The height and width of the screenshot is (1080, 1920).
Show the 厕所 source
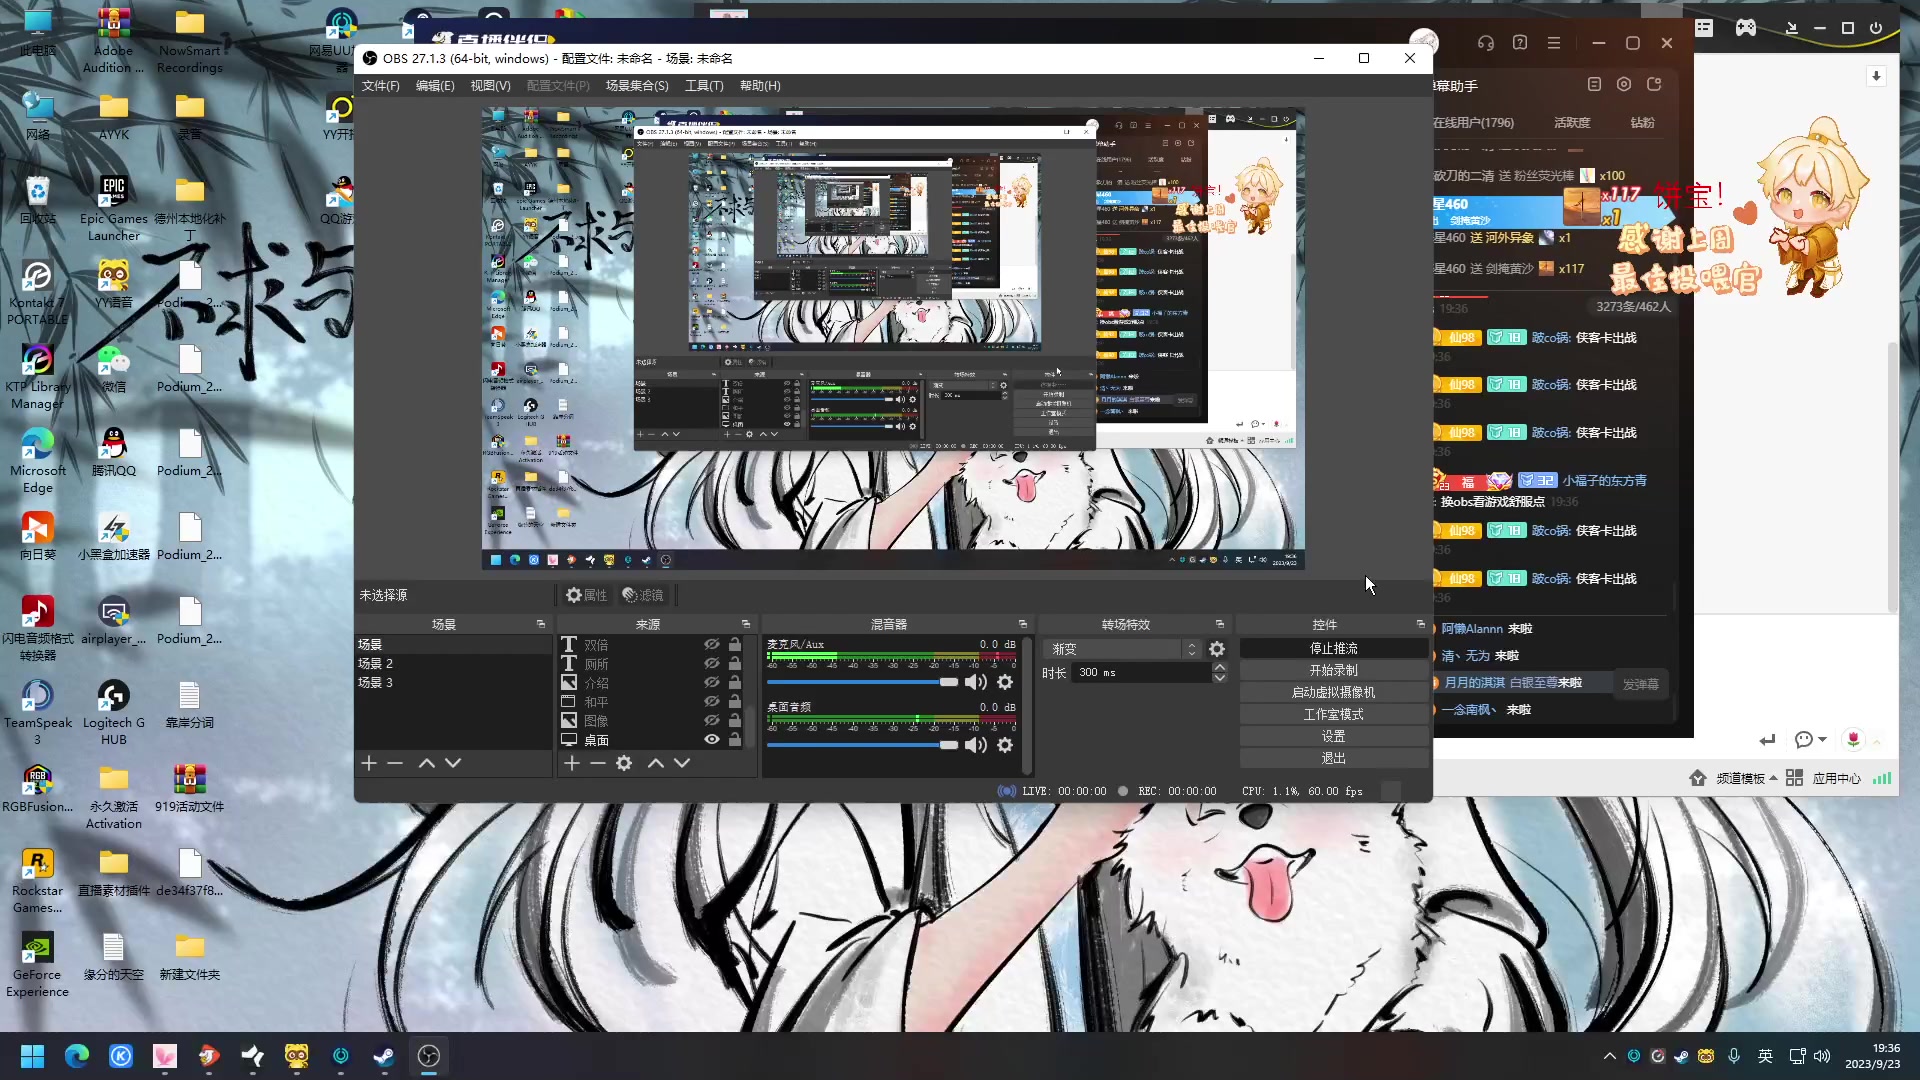712,664
